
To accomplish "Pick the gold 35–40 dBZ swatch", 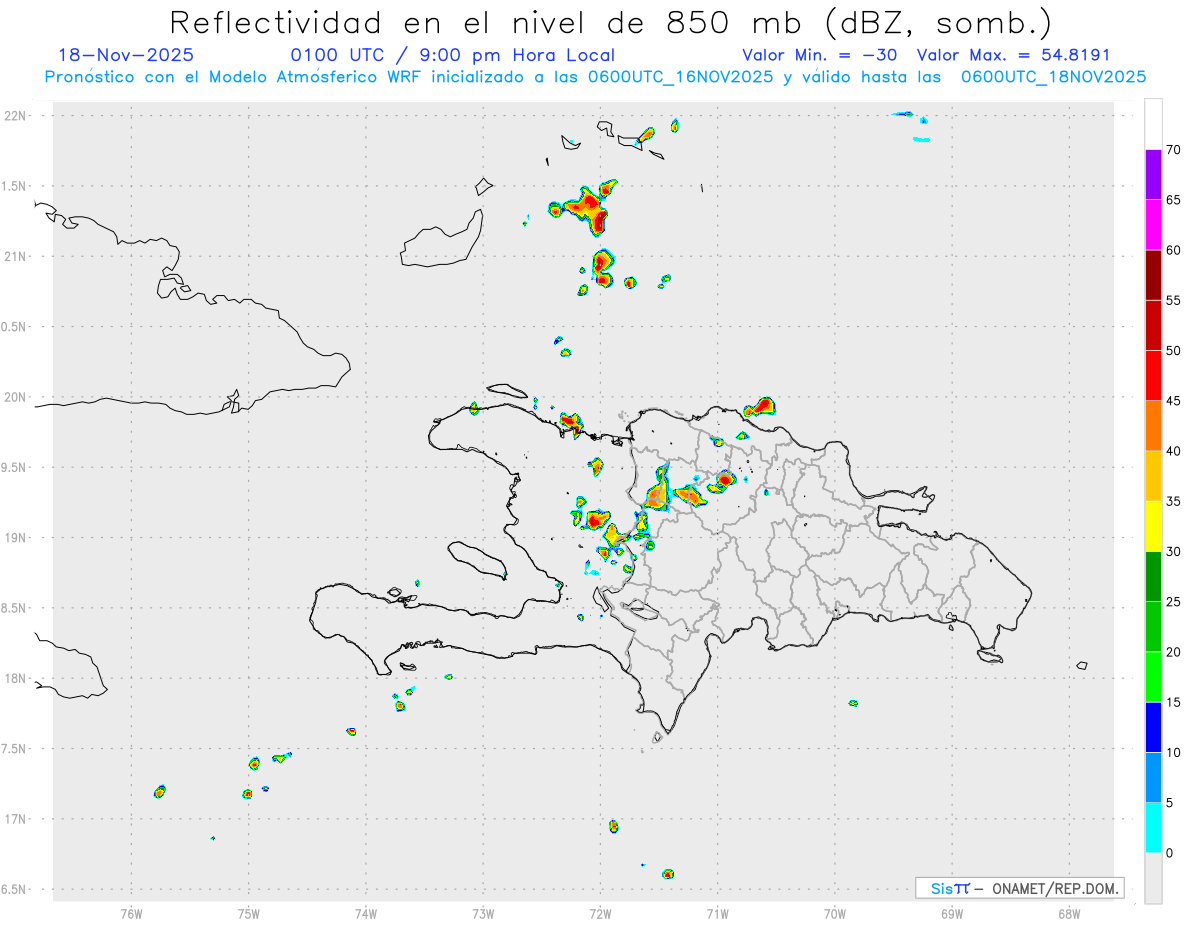I will coord(1153,476).
